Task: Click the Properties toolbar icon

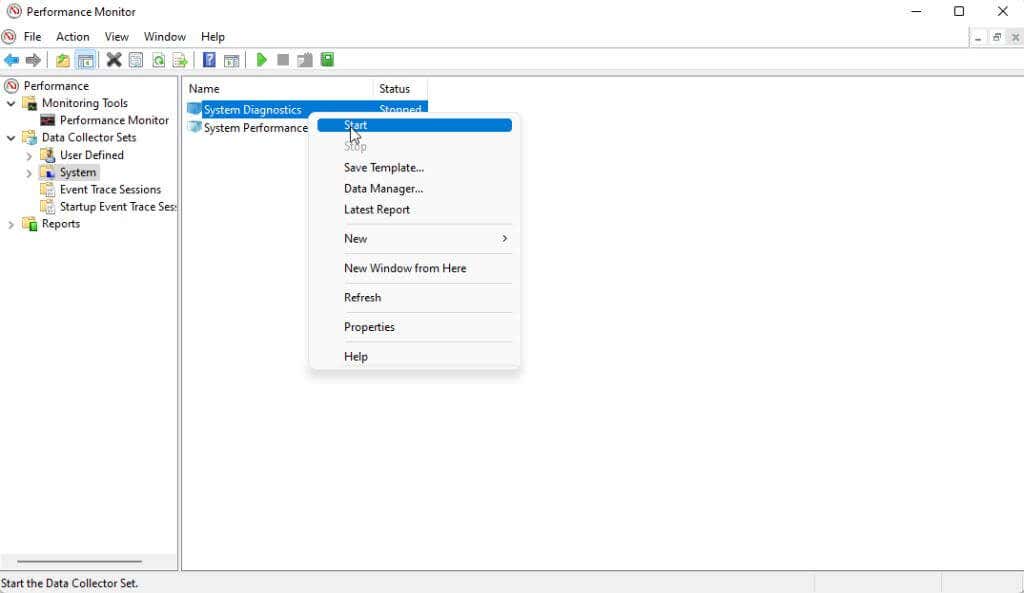Action: point(136,60)
